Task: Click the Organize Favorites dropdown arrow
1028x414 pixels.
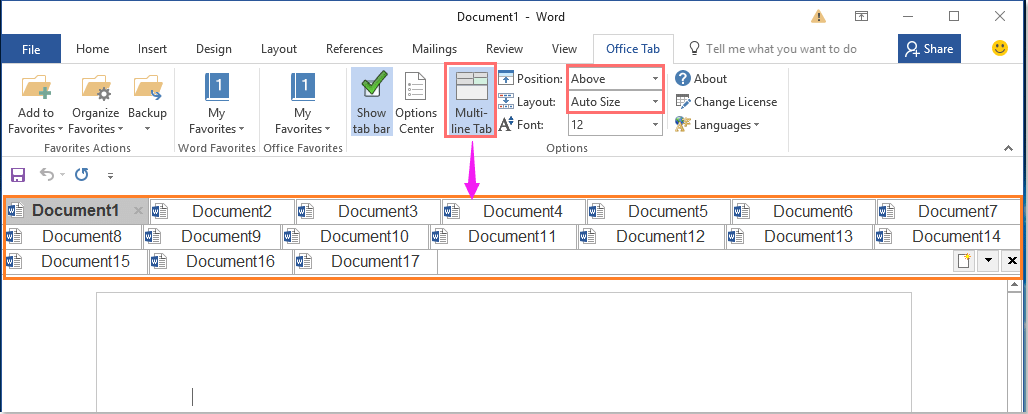Action: tap(120, 129)
